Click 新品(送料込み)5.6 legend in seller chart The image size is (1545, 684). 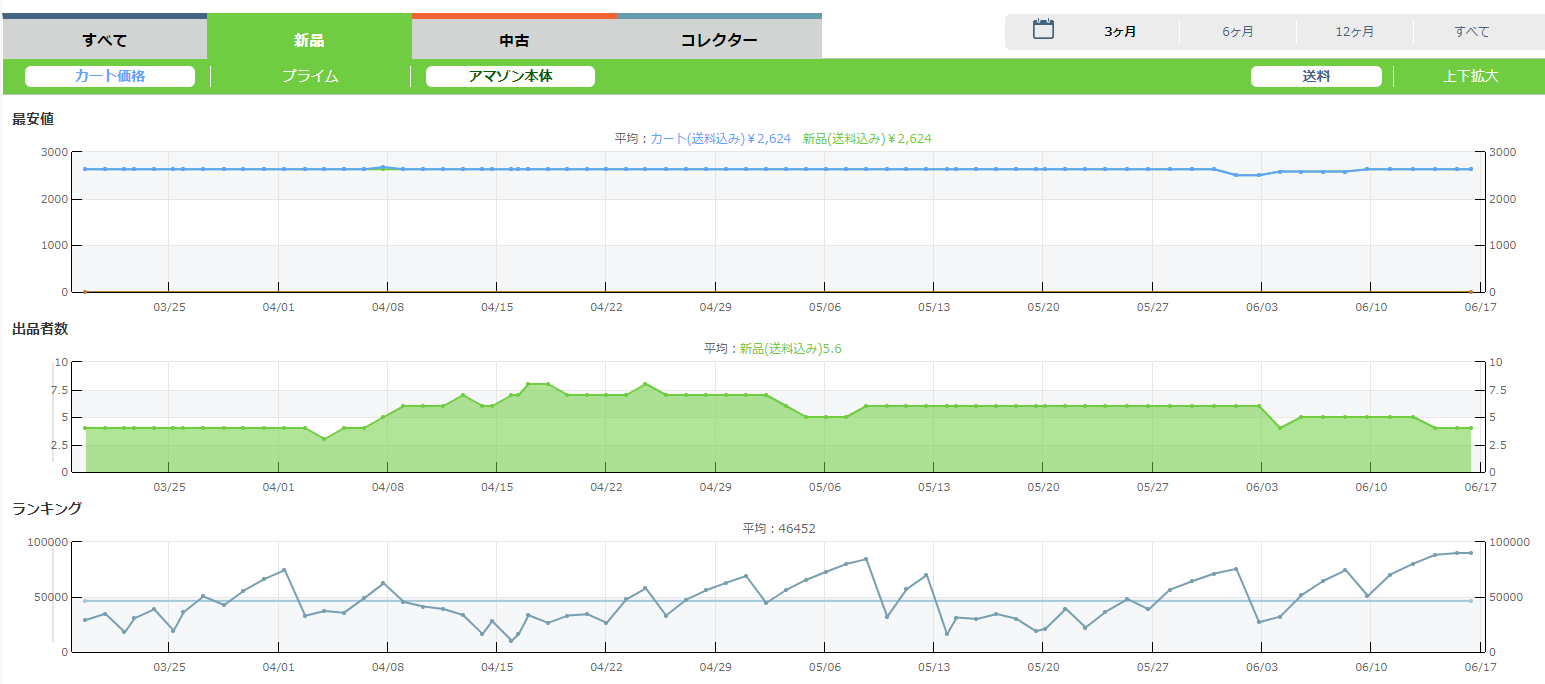coord(797,349)
